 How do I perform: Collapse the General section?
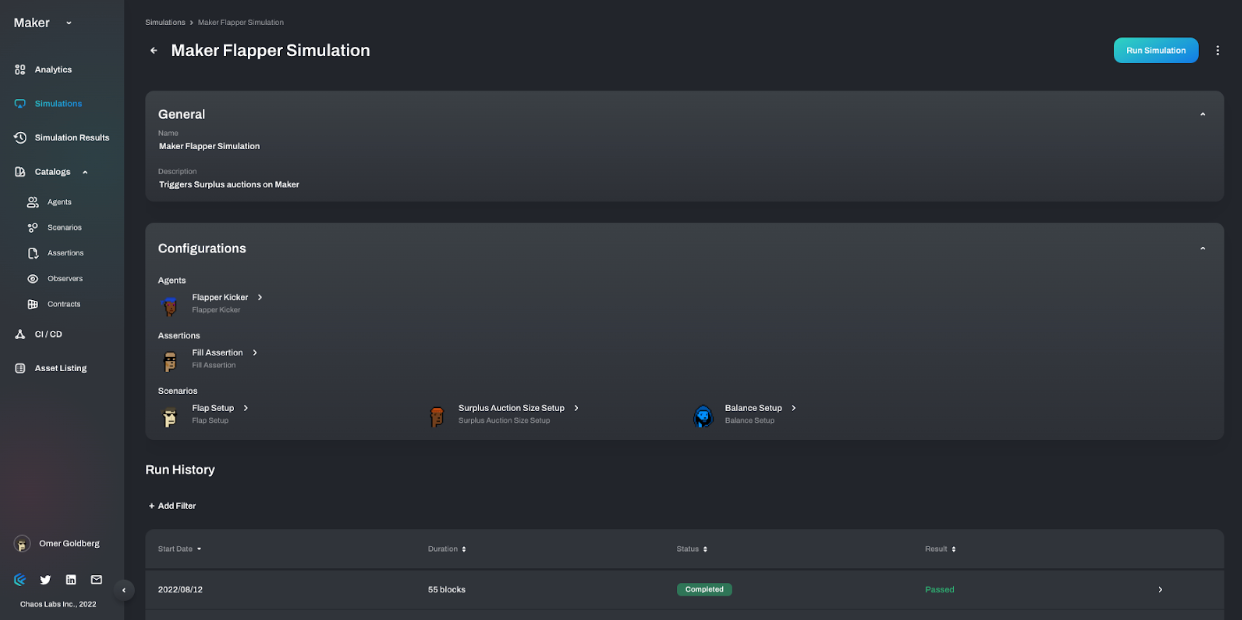tap(1202, 114)
